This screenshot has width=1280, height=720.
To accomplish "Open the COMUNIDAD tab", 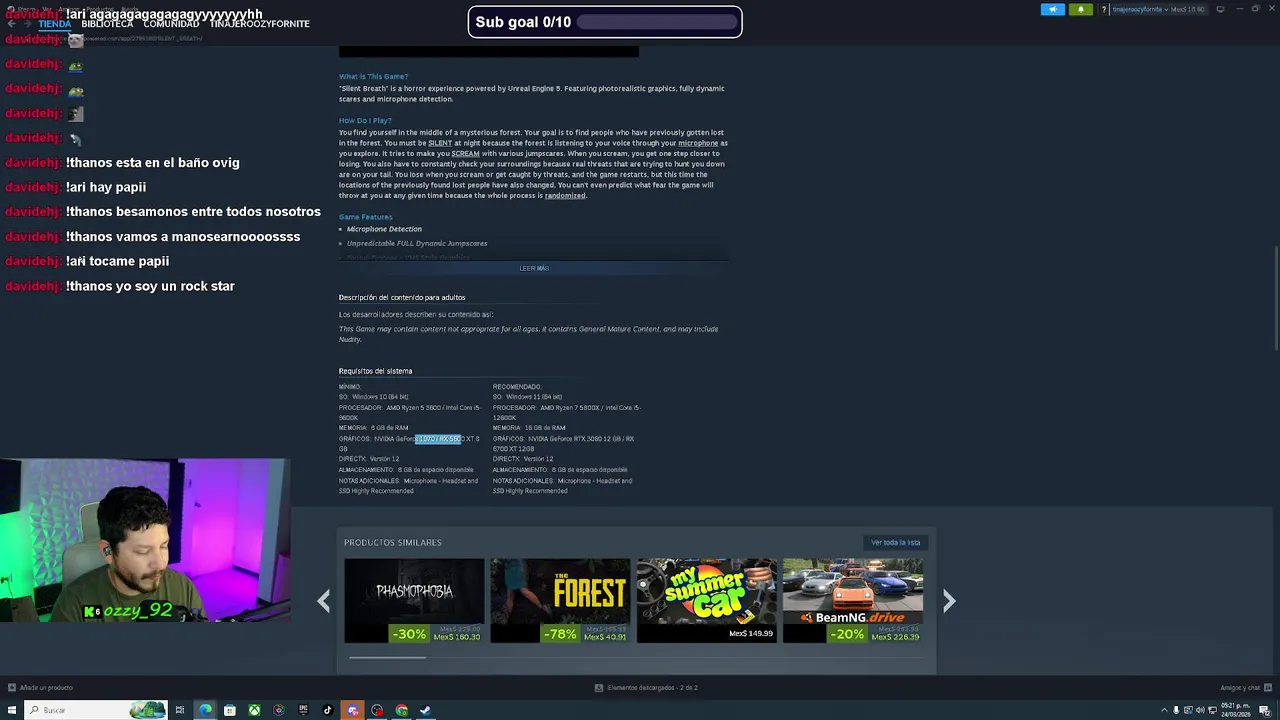I will pyautogui.click(x=171, y=24).
